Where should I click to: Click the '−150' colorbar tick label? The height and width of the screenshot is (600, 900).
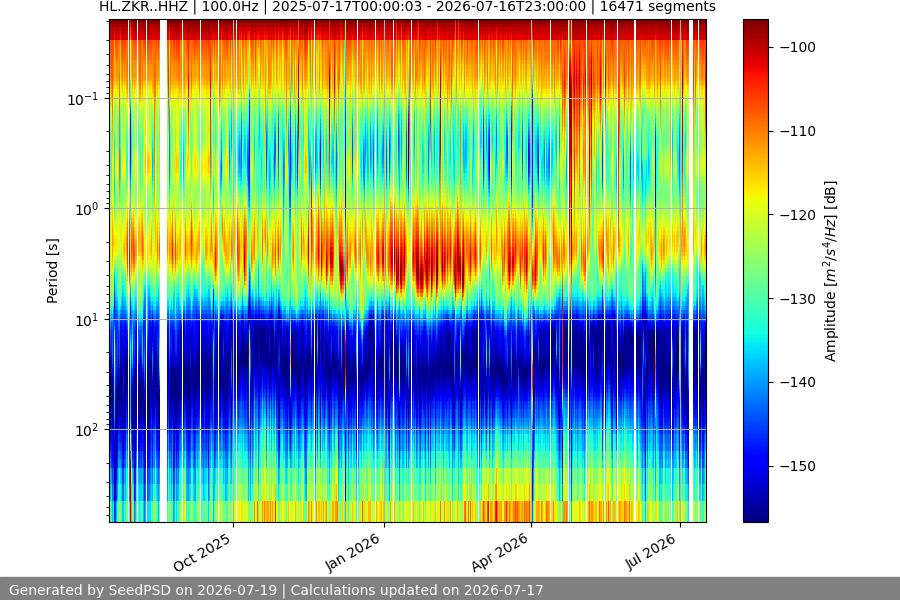tap(798, 466)
